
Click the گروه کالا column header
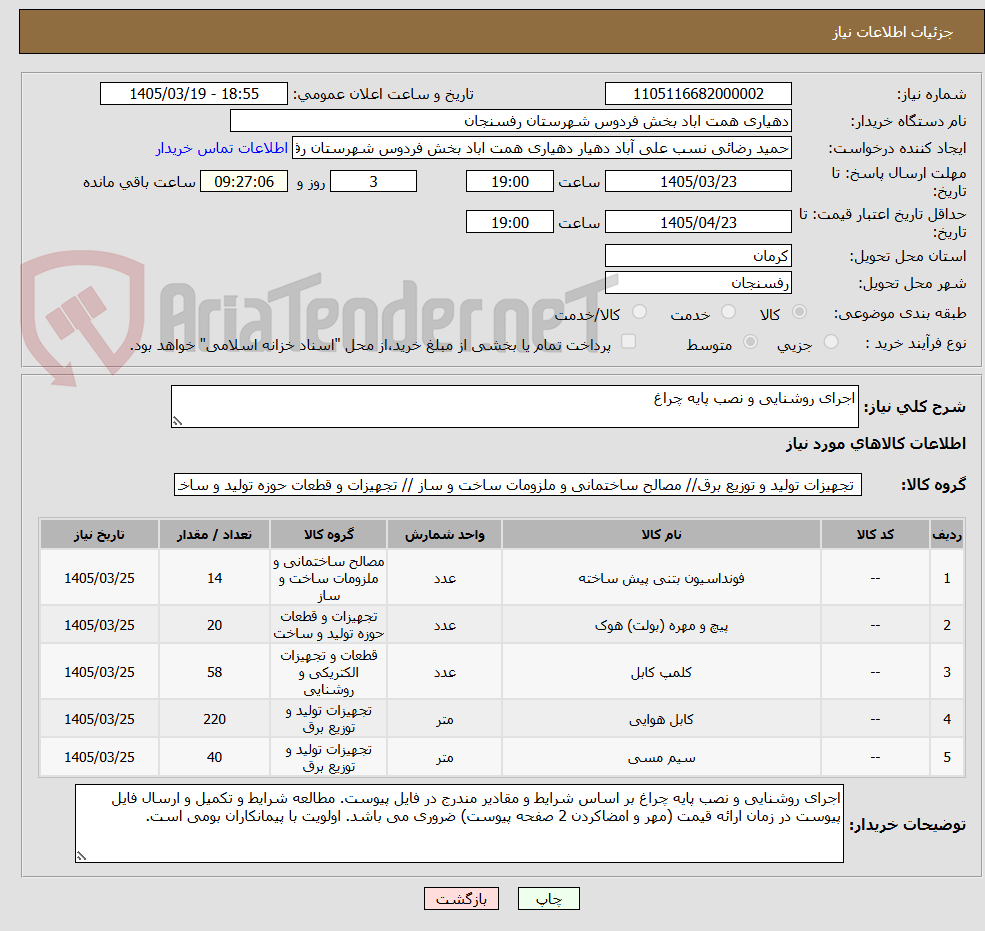click(329, 535)
